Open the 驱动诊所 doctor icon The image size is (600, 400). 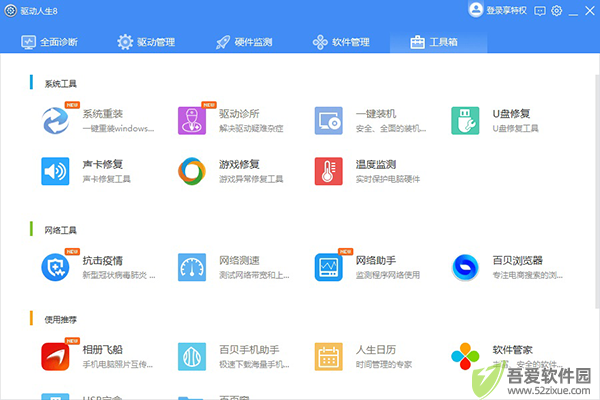click(192, 121)
